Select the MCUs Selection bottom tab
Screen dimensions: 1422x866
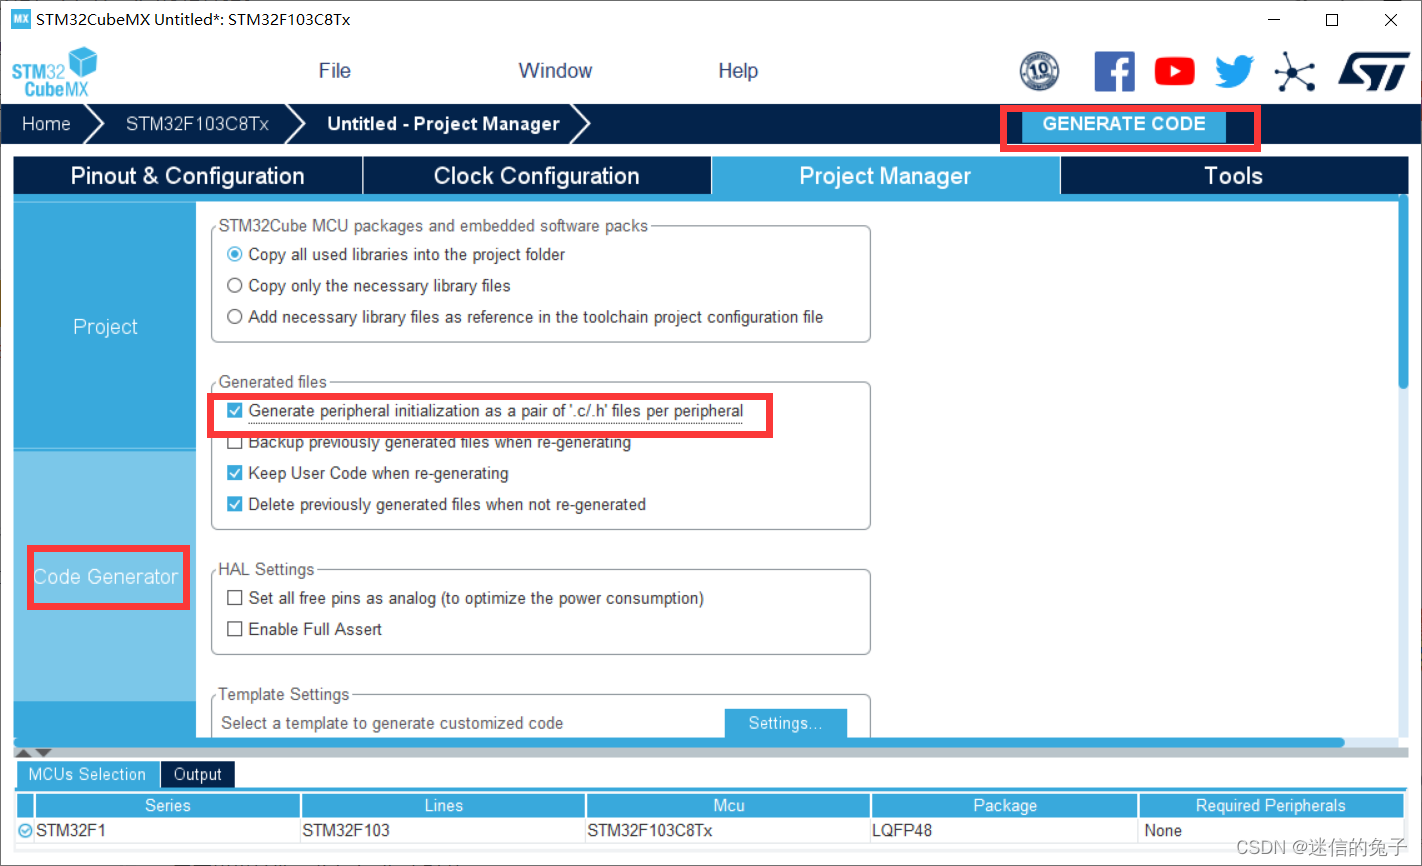[87, 774]
